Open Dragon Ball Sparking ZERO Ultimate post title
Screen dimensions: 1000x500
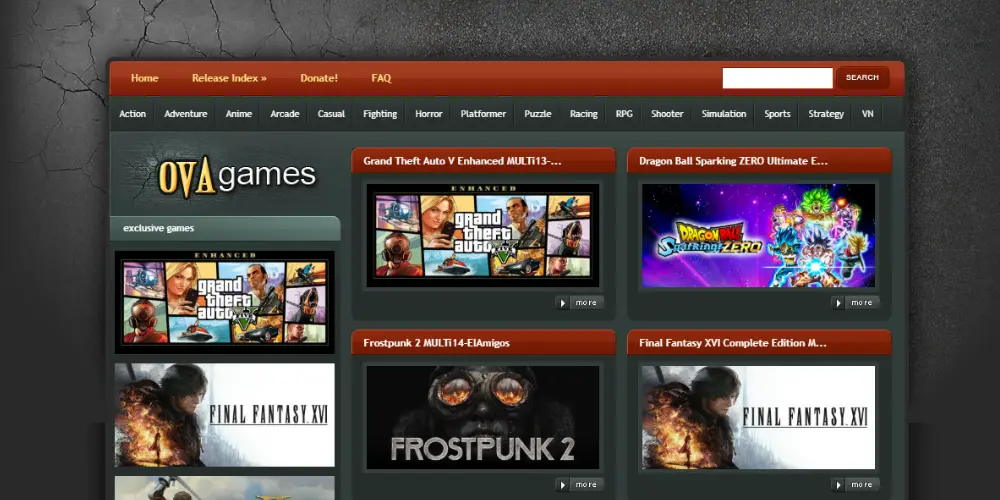(733, 161)
